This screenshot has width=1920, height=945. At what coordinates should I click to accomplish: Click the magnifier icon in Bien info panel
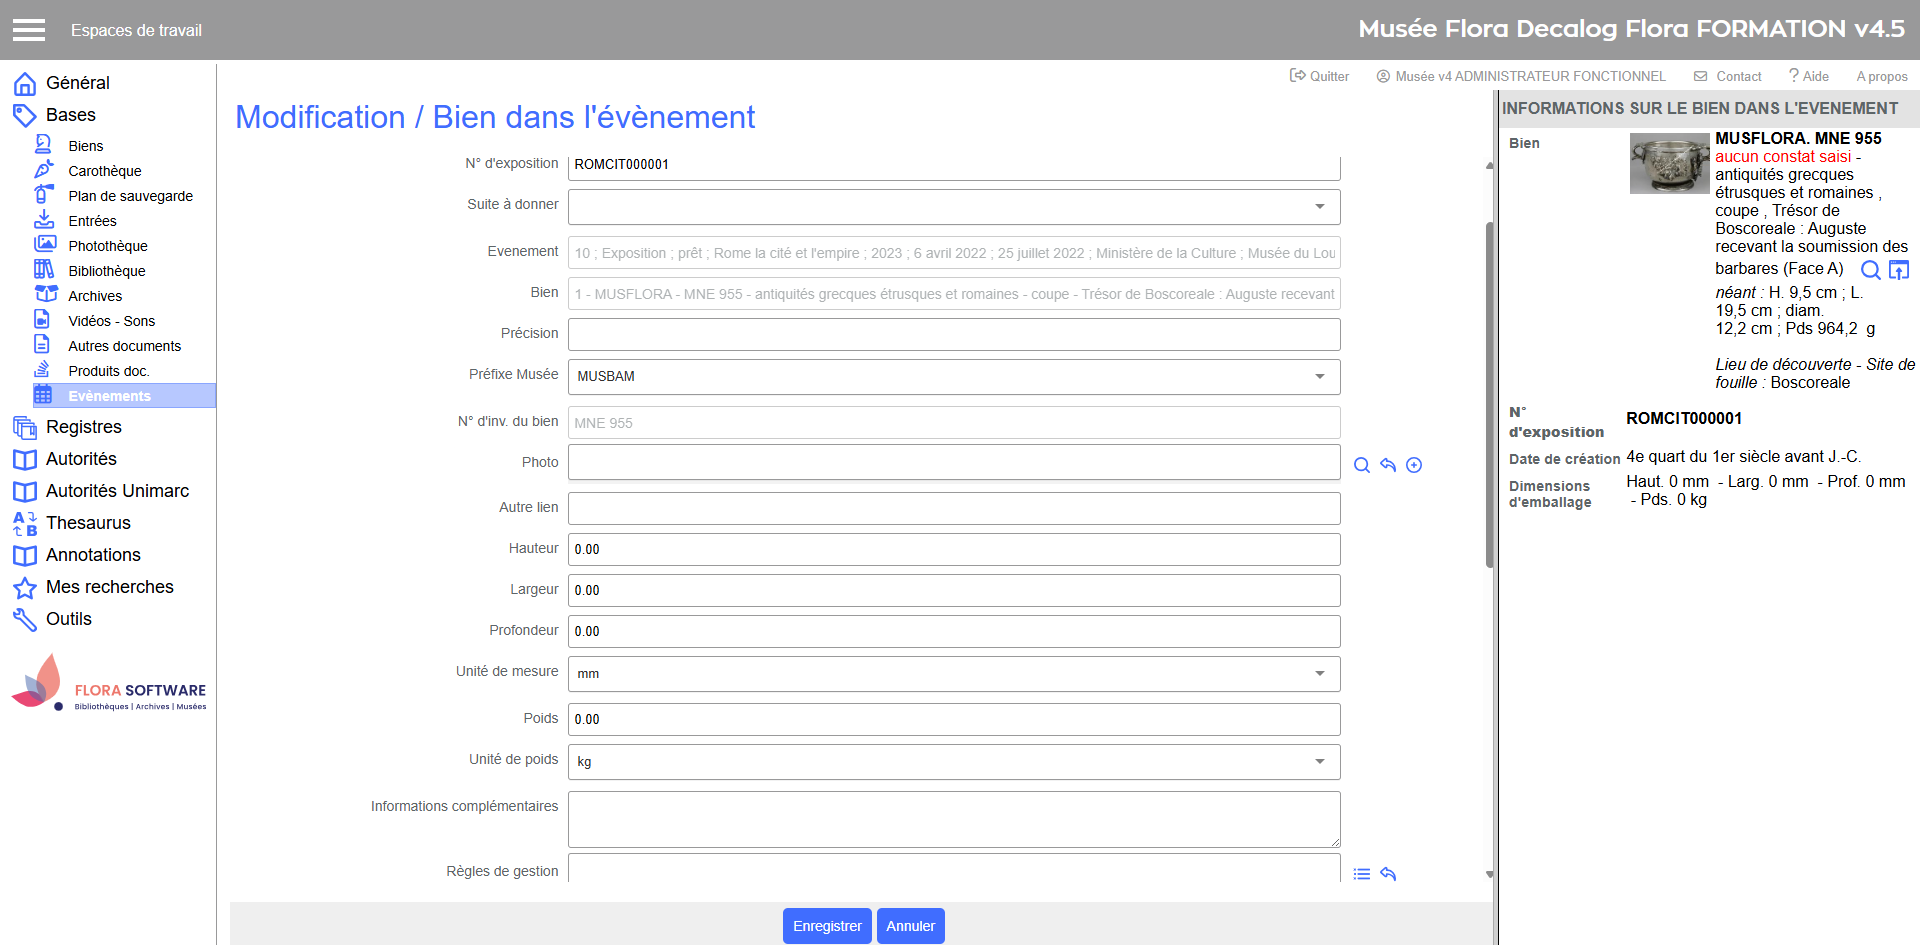[1870, 270]
